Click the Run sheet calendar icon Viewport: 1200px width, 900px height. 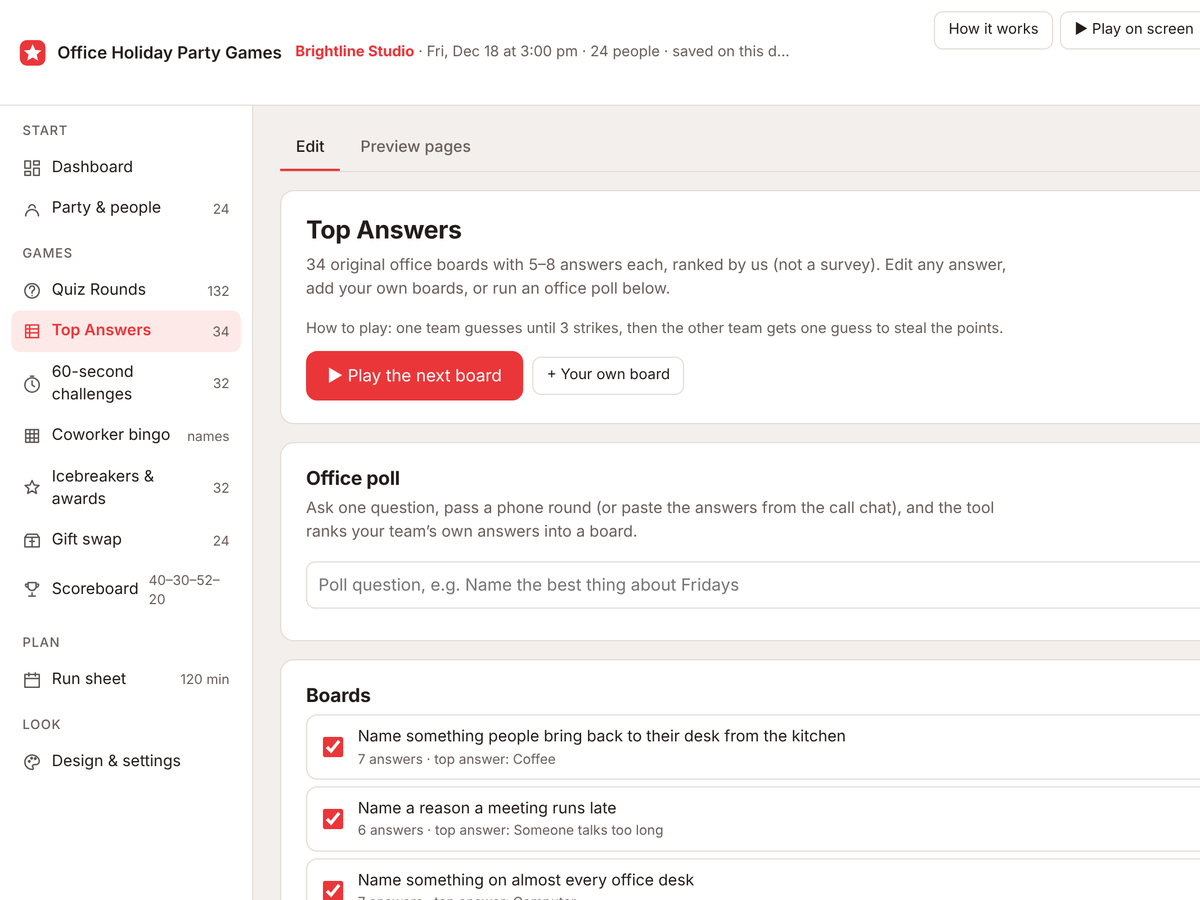32,679
